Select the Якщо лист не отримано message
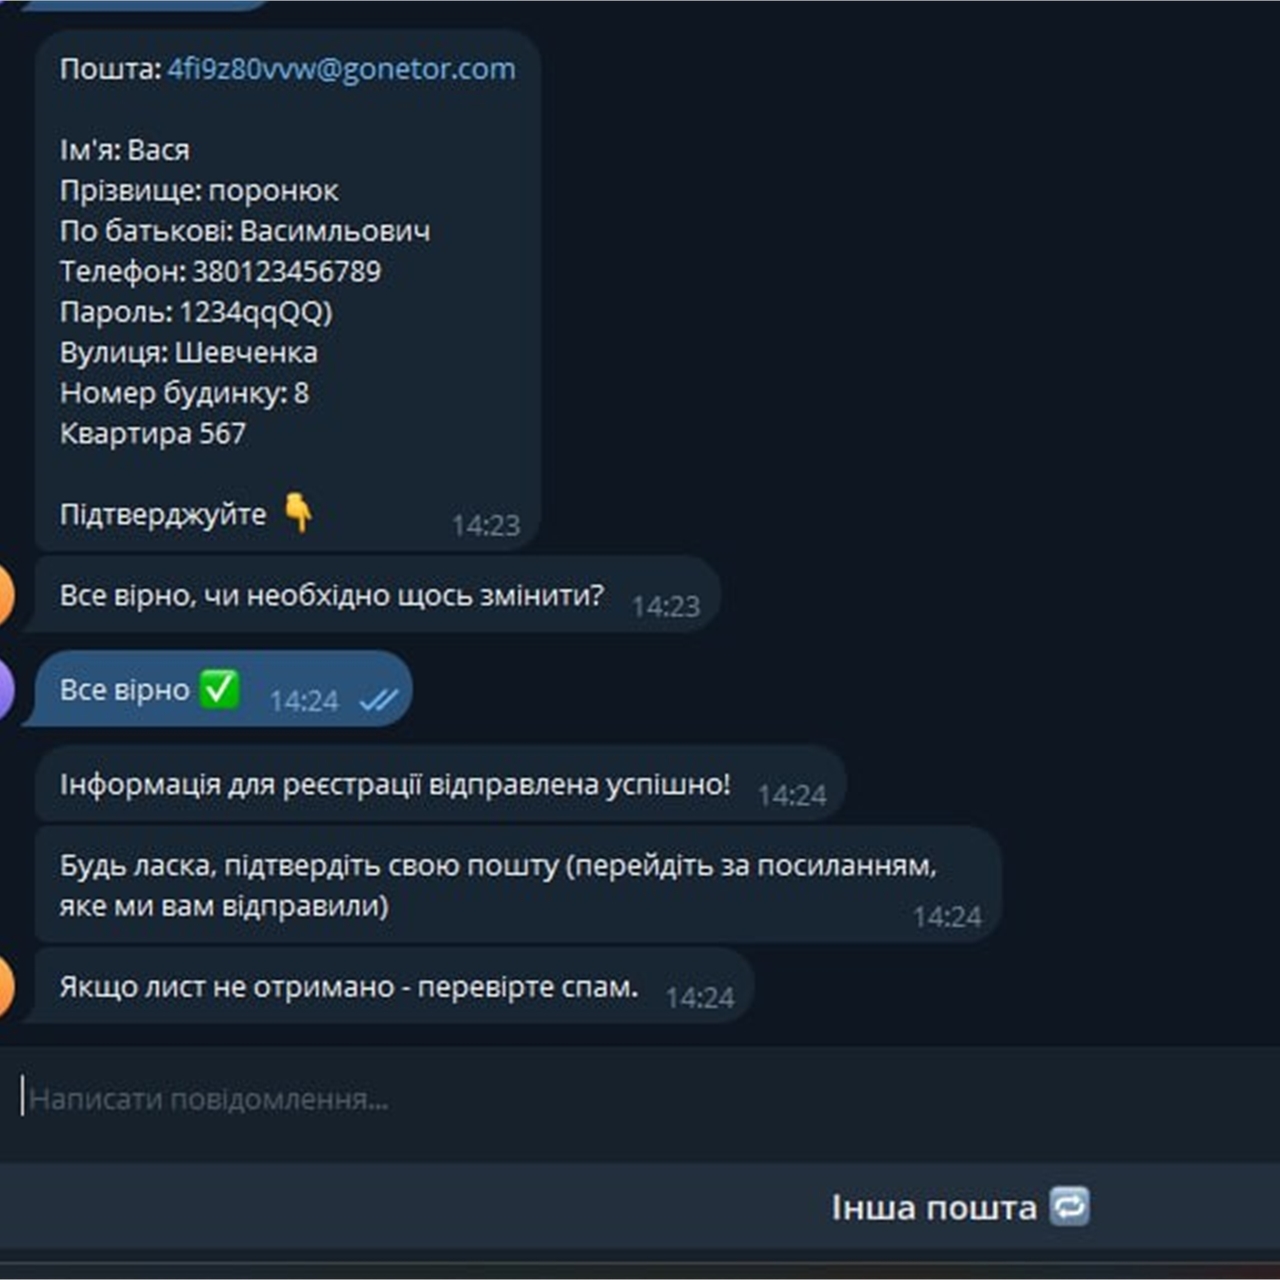The height and width of the screenshot is (1280, 1280). [x=394, y=986]
